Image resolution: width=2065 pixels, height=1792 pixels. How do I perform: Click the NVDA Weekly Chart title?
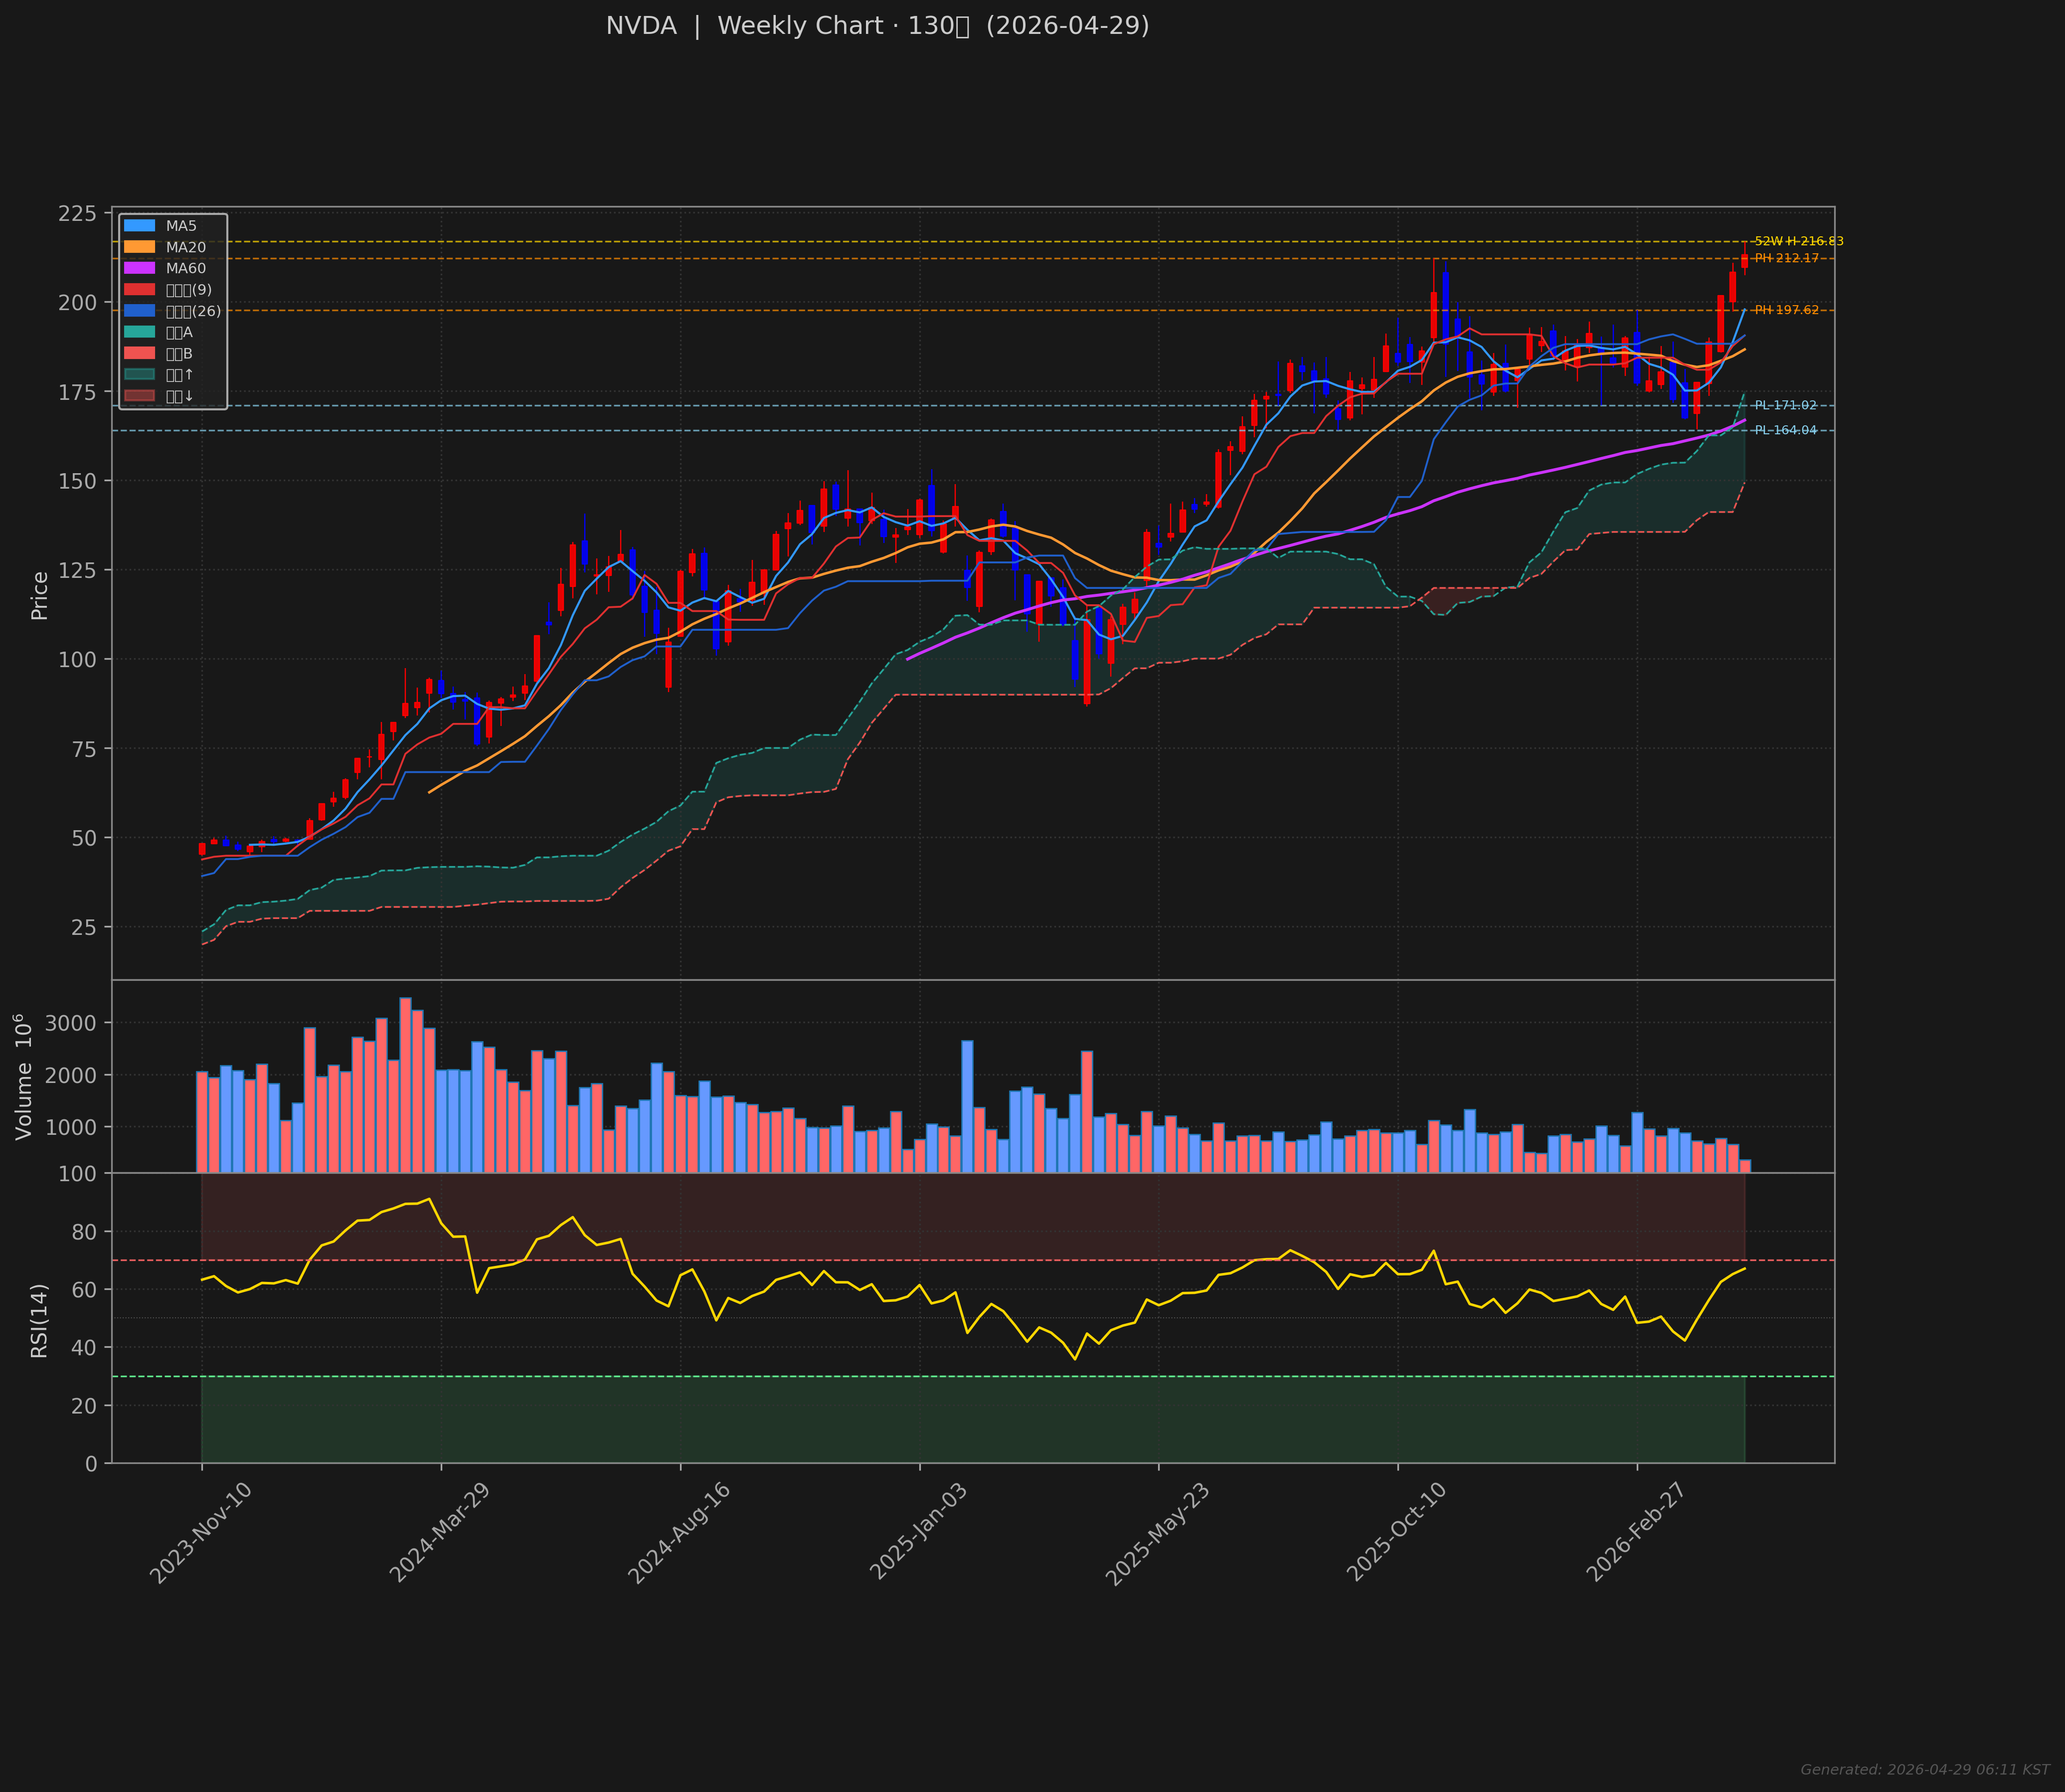point(877,26)
